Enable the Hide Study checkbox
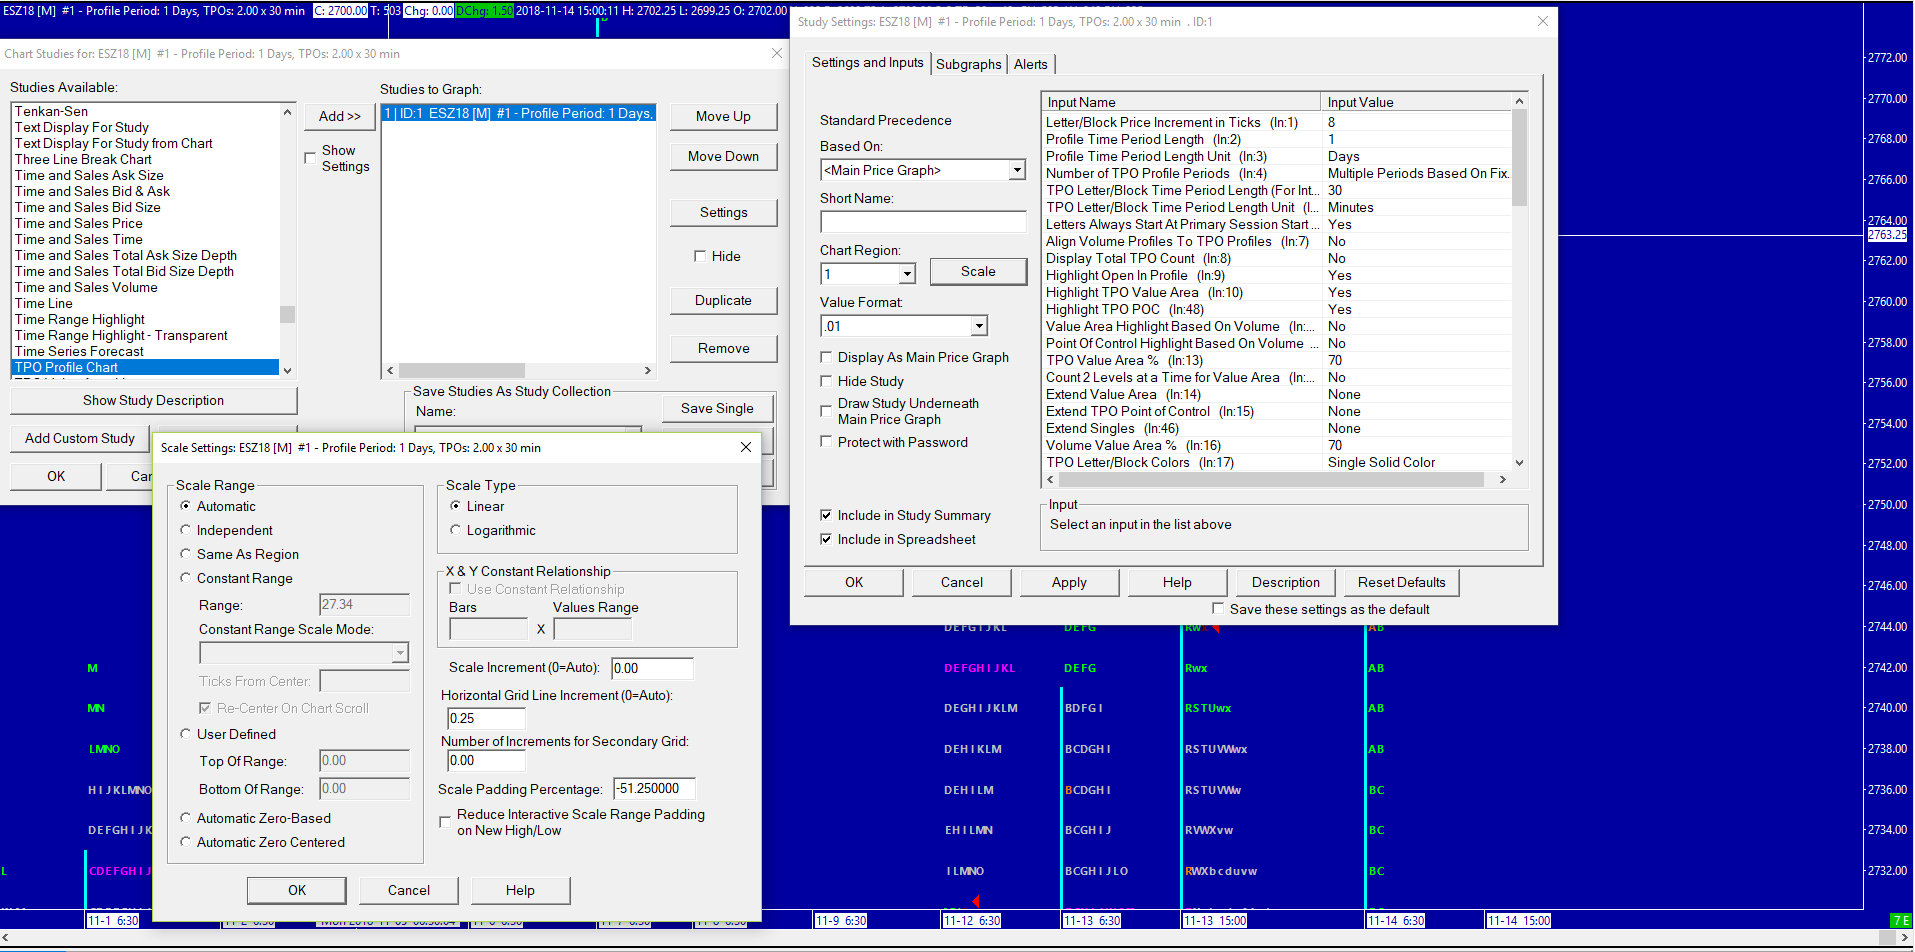The image size is (1915, 952). coord(826,381)
